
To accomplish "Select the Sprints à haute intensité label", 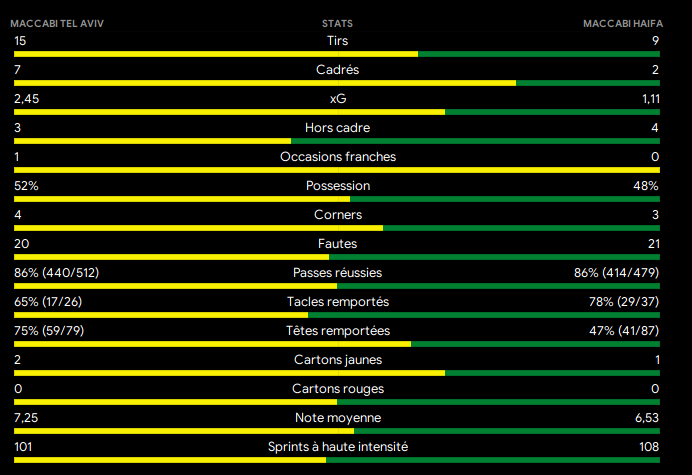I will pos(337,447).
